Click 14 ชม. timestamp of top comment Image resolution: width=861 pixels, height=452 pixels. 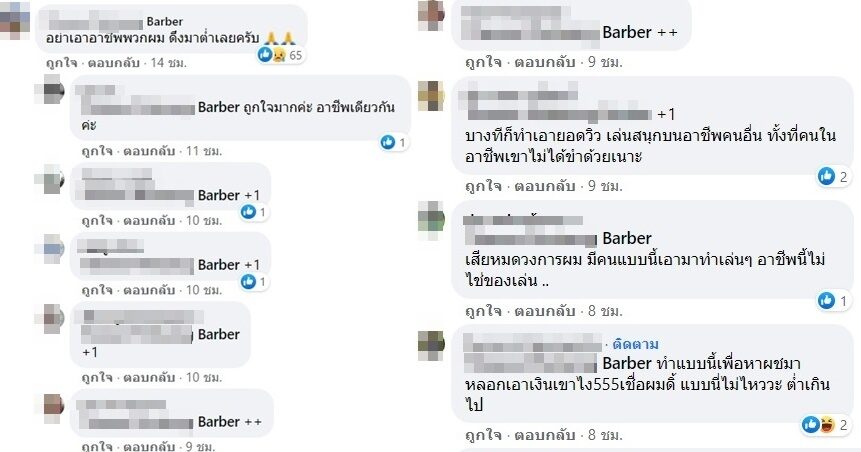(x=169, y=63)
